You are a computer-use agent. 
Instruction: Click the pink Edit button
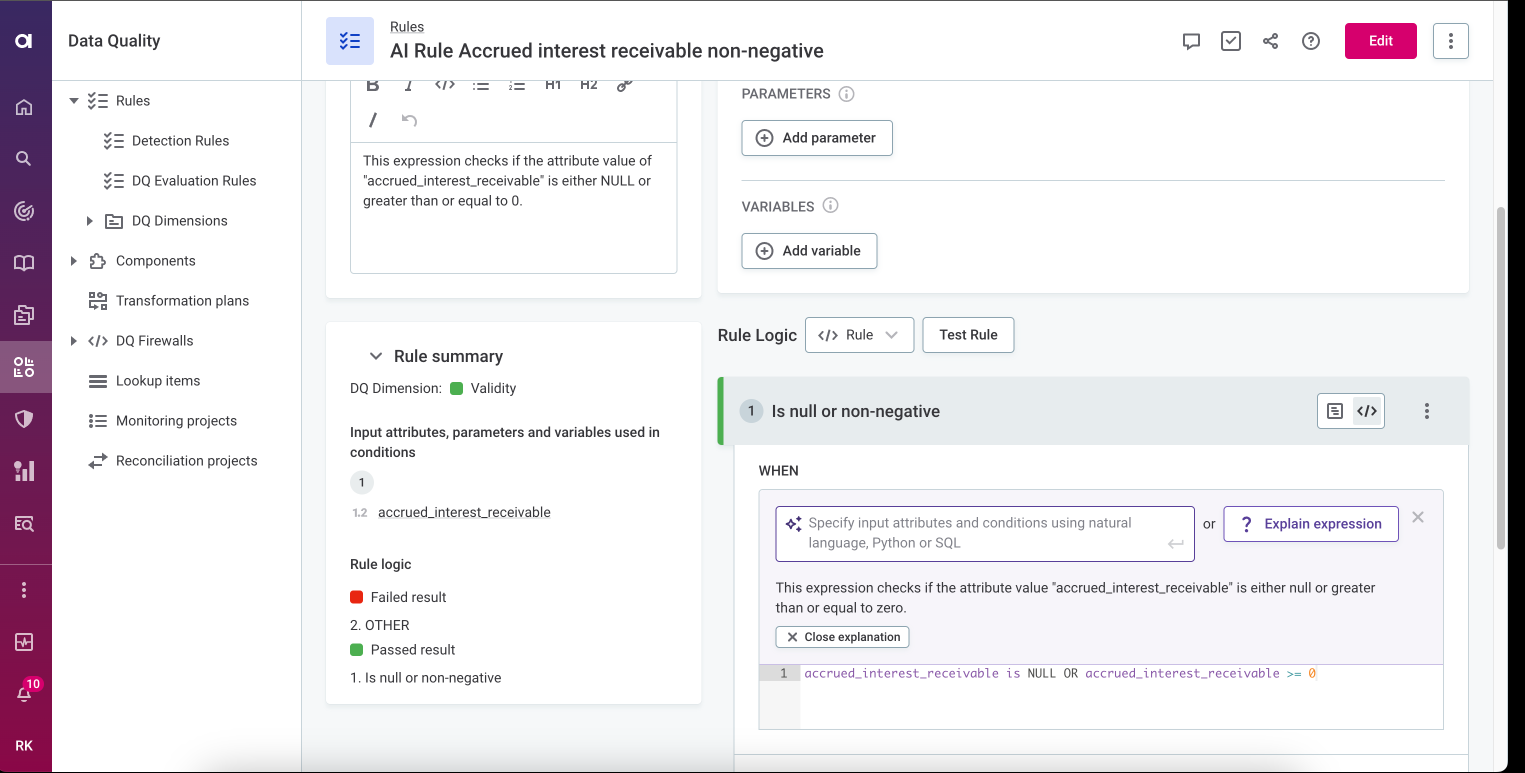coord(1380,41)
